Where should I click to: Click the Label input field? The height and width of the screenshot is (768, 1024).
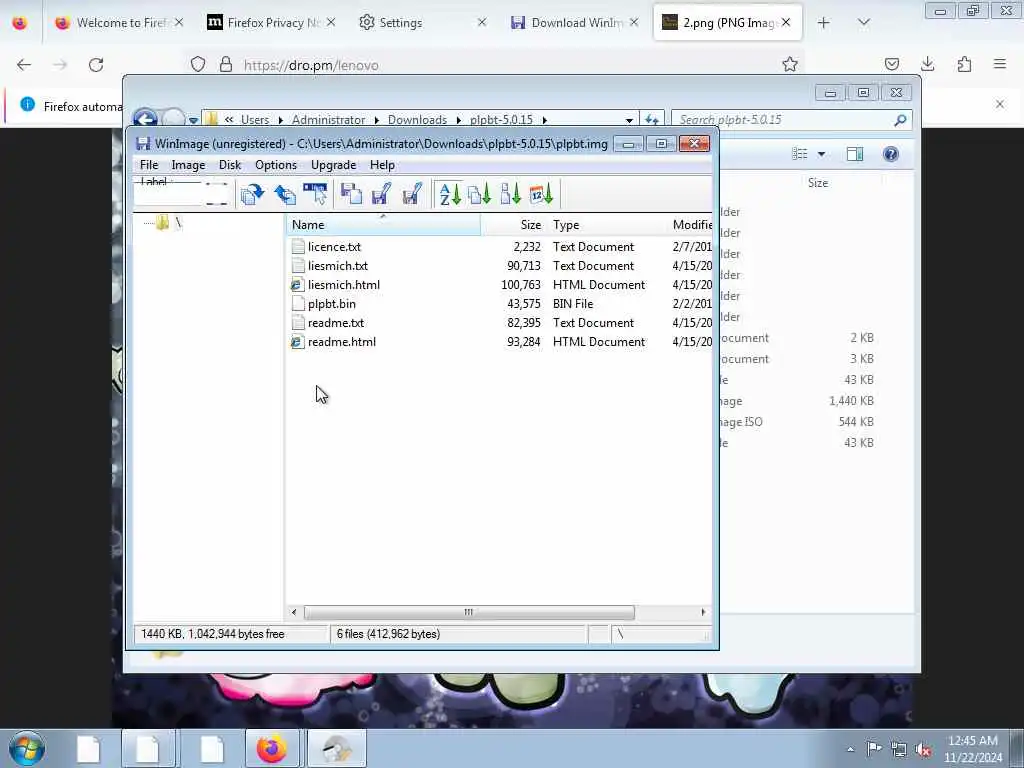182,193
